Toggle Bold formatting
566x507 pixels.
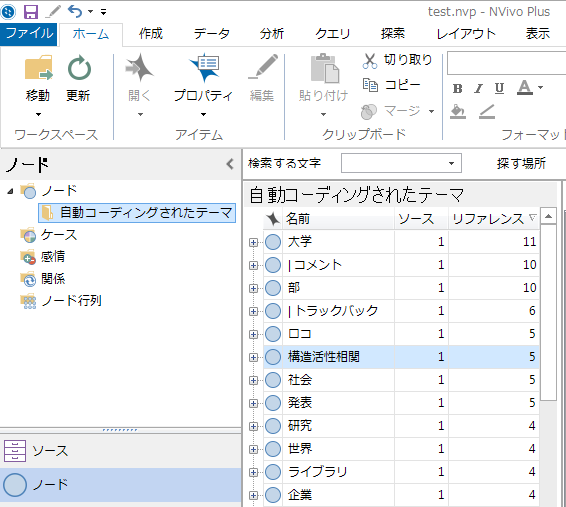pyautogui.click(x=457, y=88)
